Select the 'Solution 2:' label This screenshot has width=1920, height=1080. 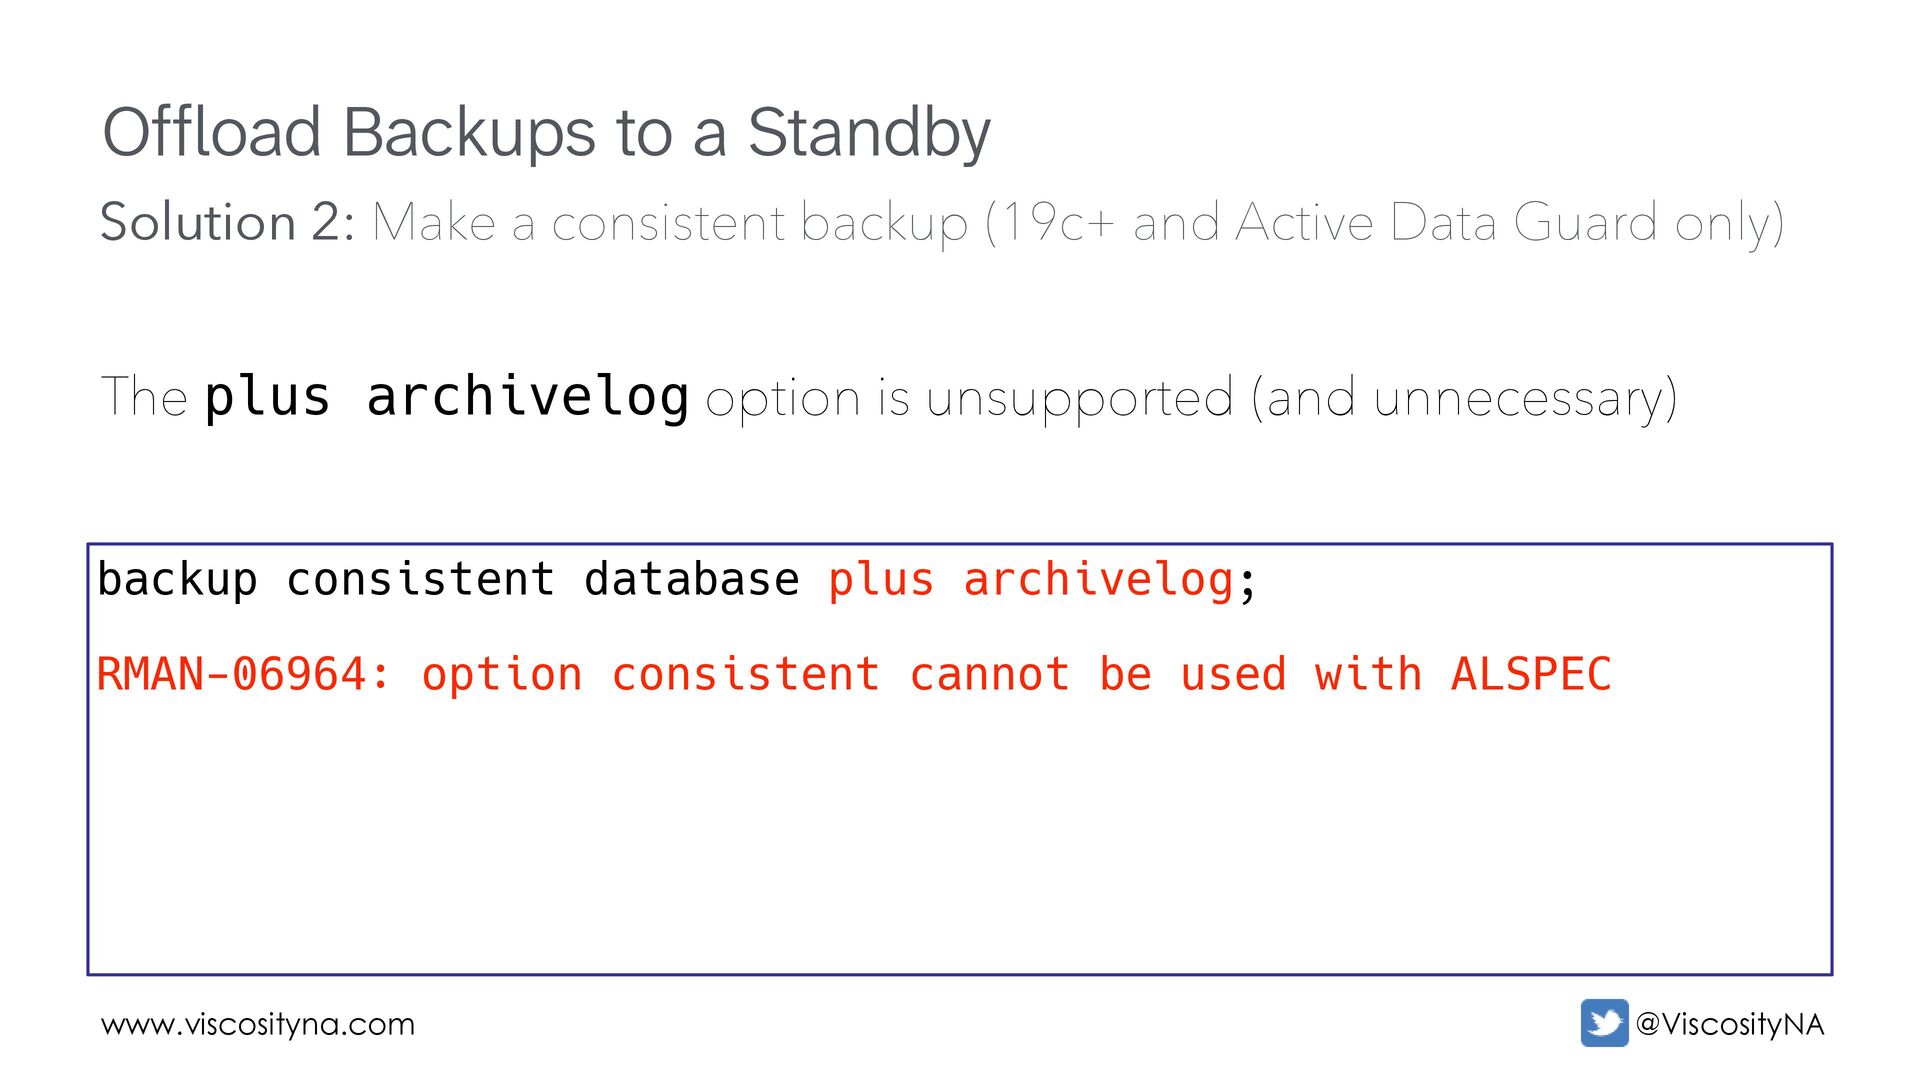[x=227, y=222]
